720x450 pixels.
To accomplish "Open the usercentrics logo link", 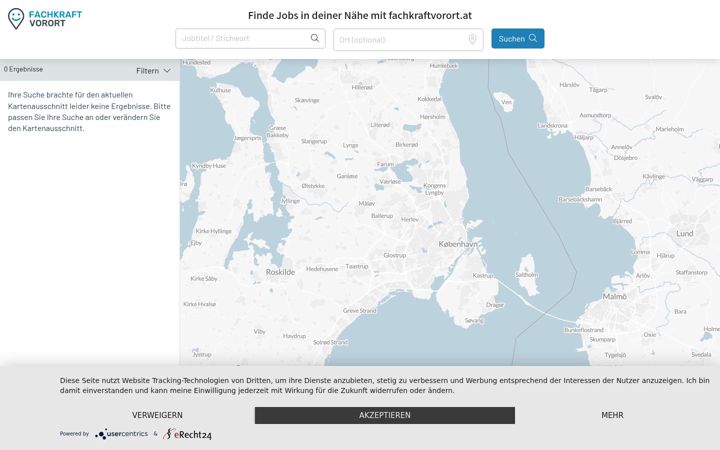I will 122,434.
